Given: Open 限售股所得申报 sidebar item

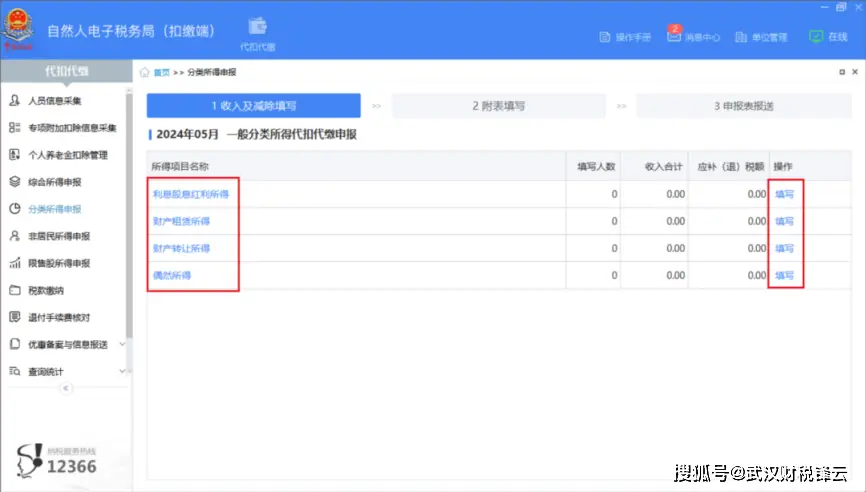Looking at the screenshot, I should point(58,263).
